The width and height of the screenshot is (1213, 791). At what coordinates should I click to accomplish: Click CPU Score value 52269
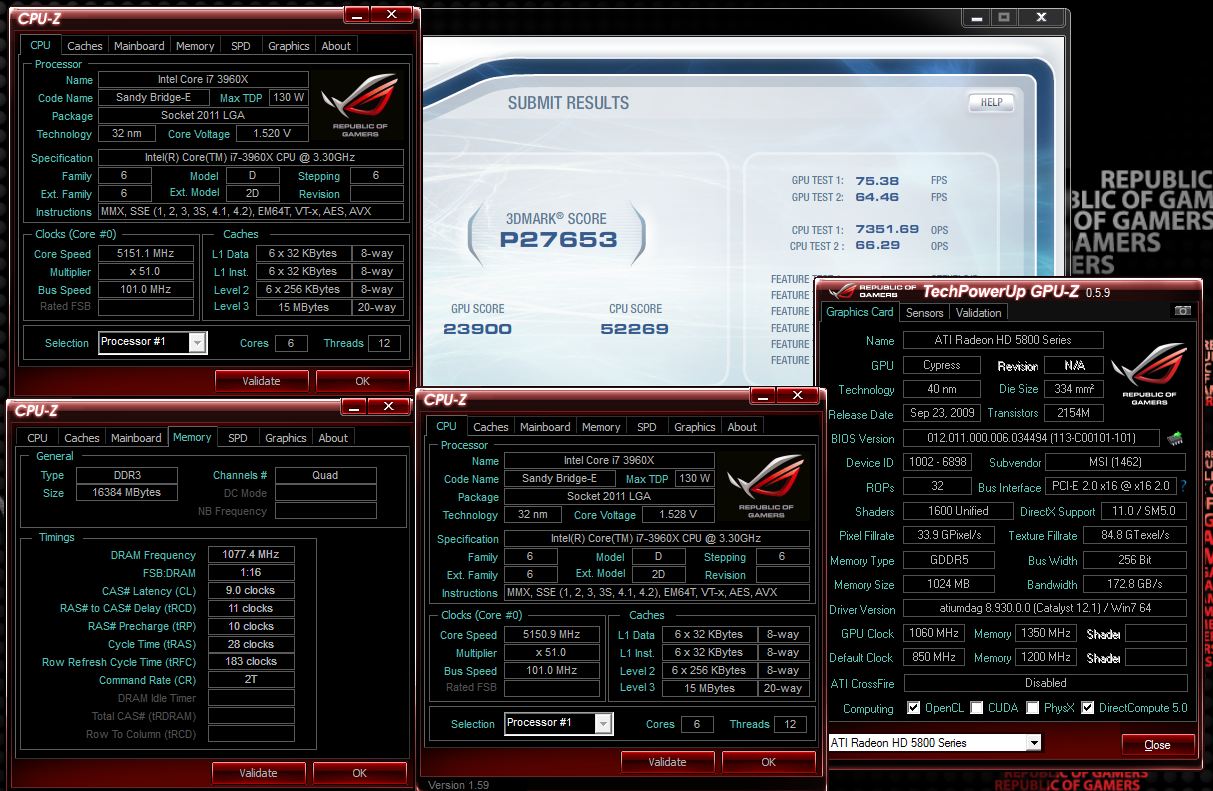(x=635, y=328)
